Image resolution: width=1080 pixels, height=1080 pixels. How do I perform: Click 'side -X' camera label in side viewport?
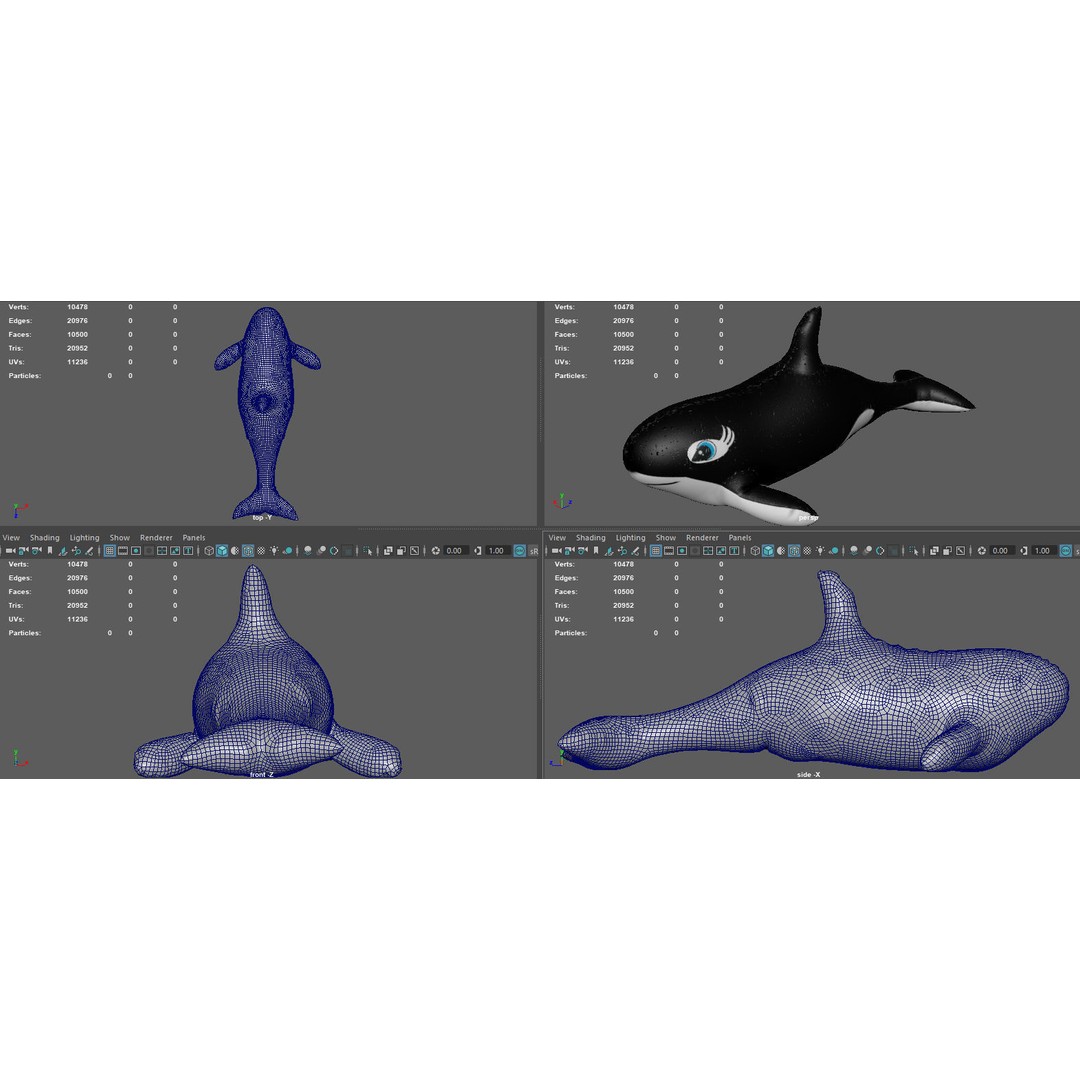click(x=809, y=775)
